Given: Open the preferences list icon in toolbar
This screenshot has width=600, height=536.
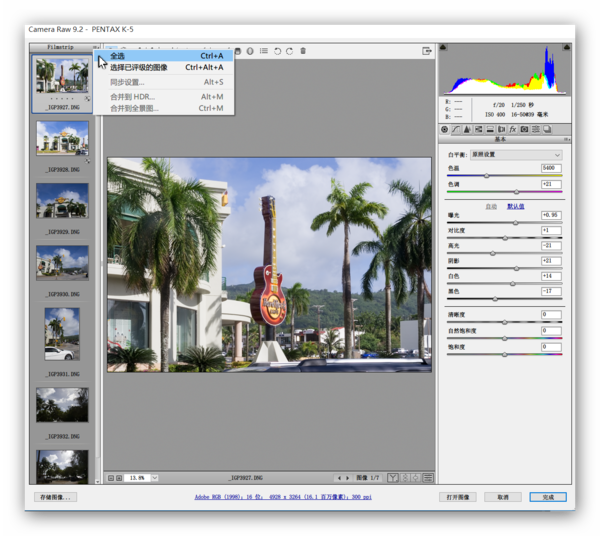Looking at the screenshot, I should (x=263, y=50).
